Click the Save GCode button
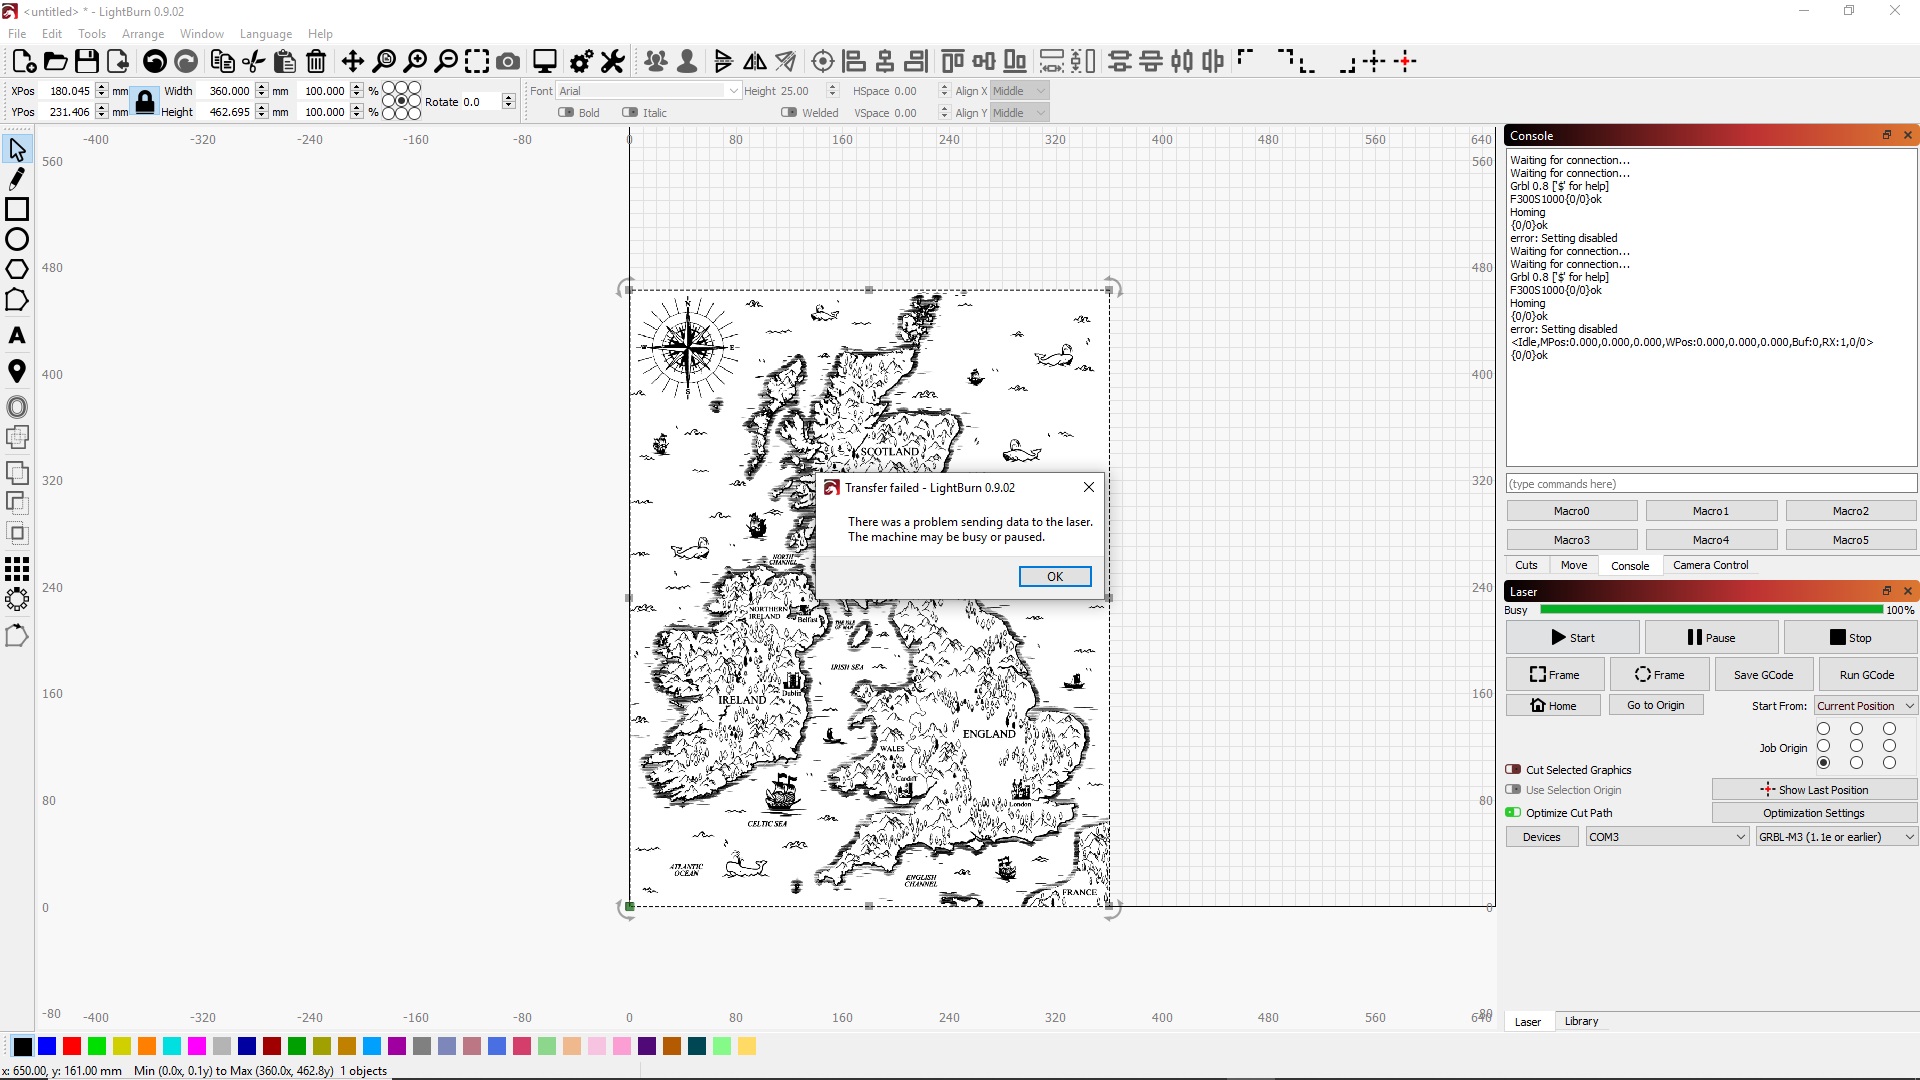The image size is (1920, 1080). coord(1763,674)
